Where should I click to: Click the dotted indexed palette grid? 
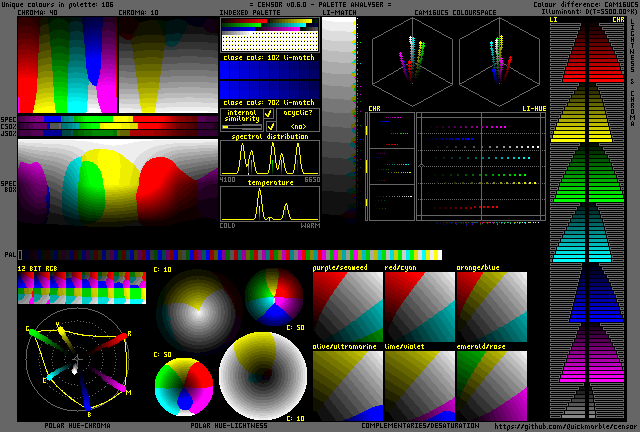pos(269,40)
